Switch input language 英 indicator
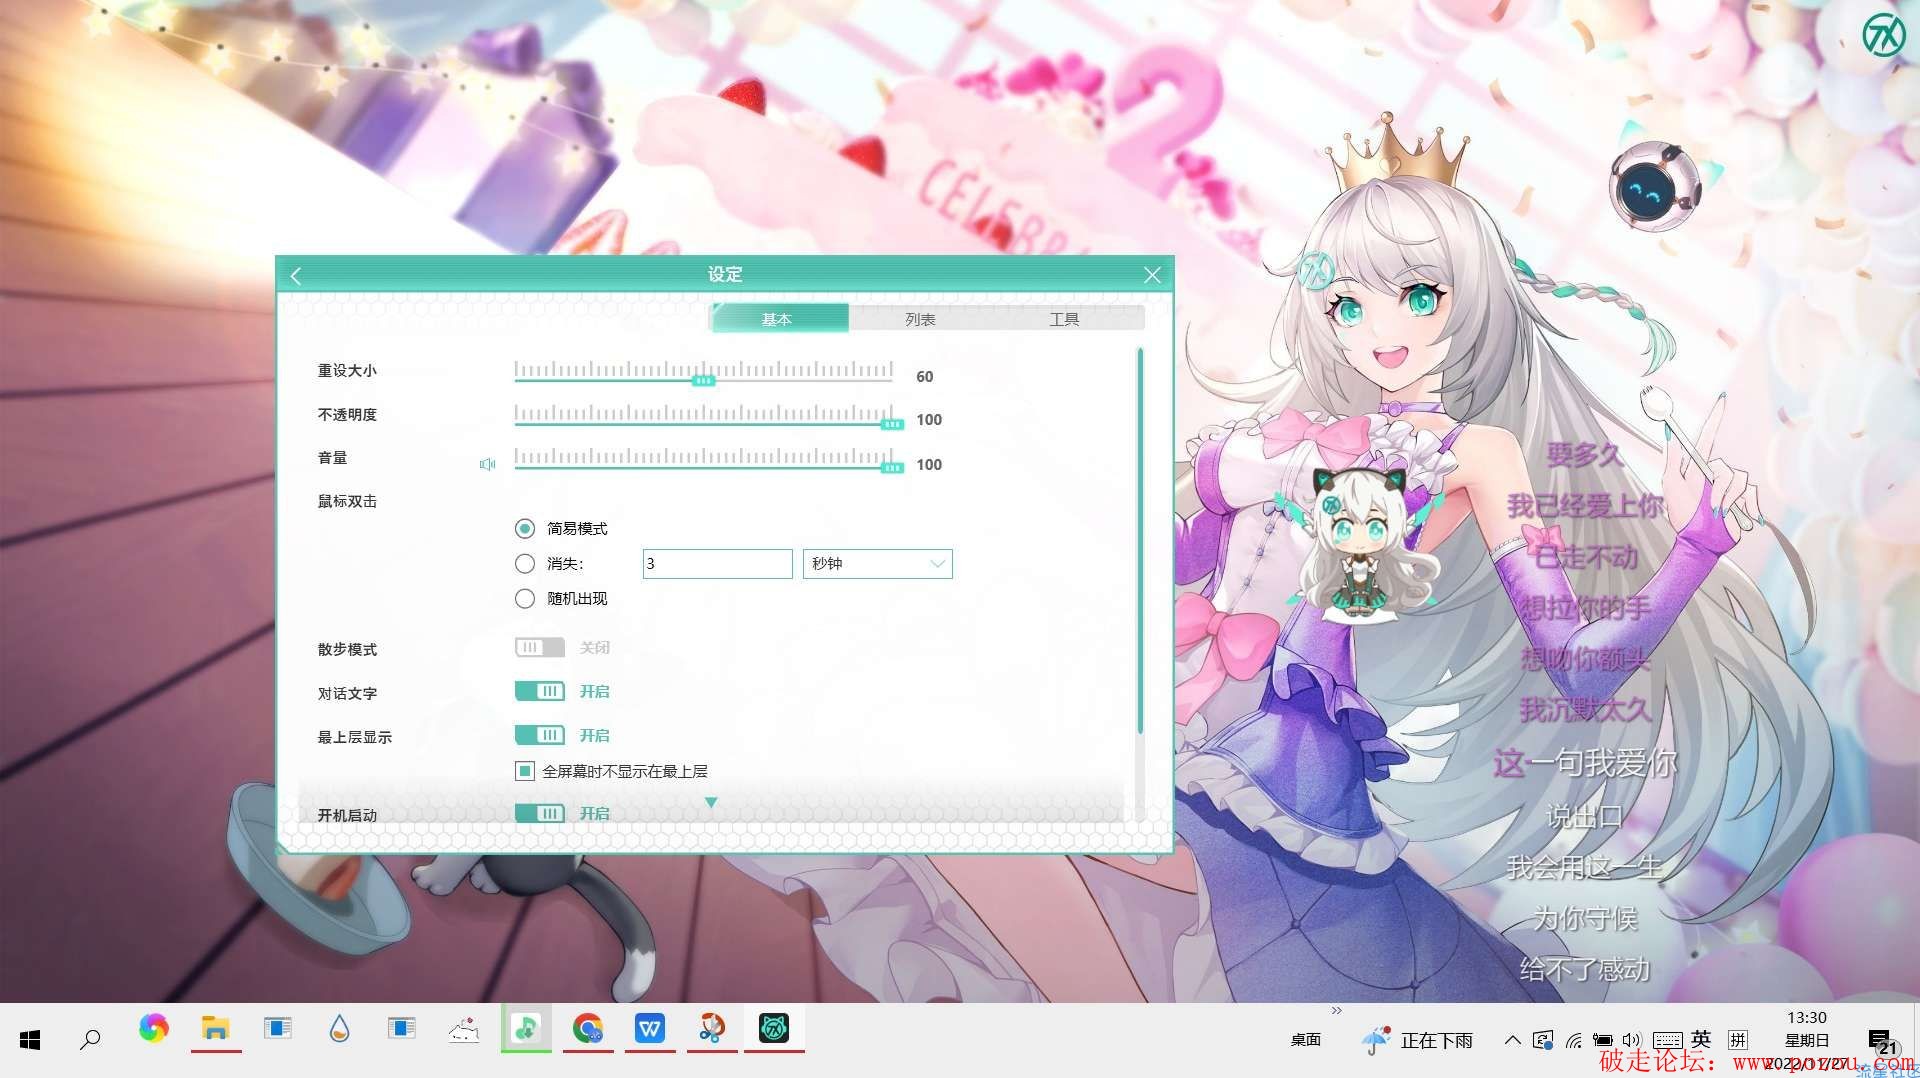Image resolution: width=1920 pixels, height=1078 pixels. click(1701, 1040)
